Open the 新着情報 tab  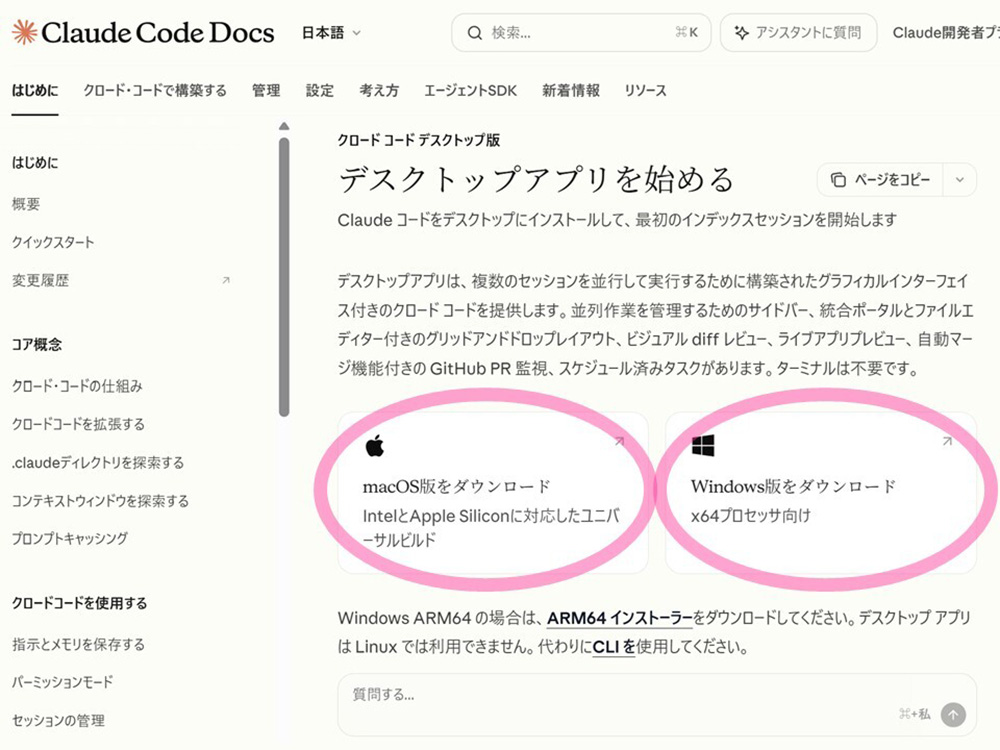(571, 91)
